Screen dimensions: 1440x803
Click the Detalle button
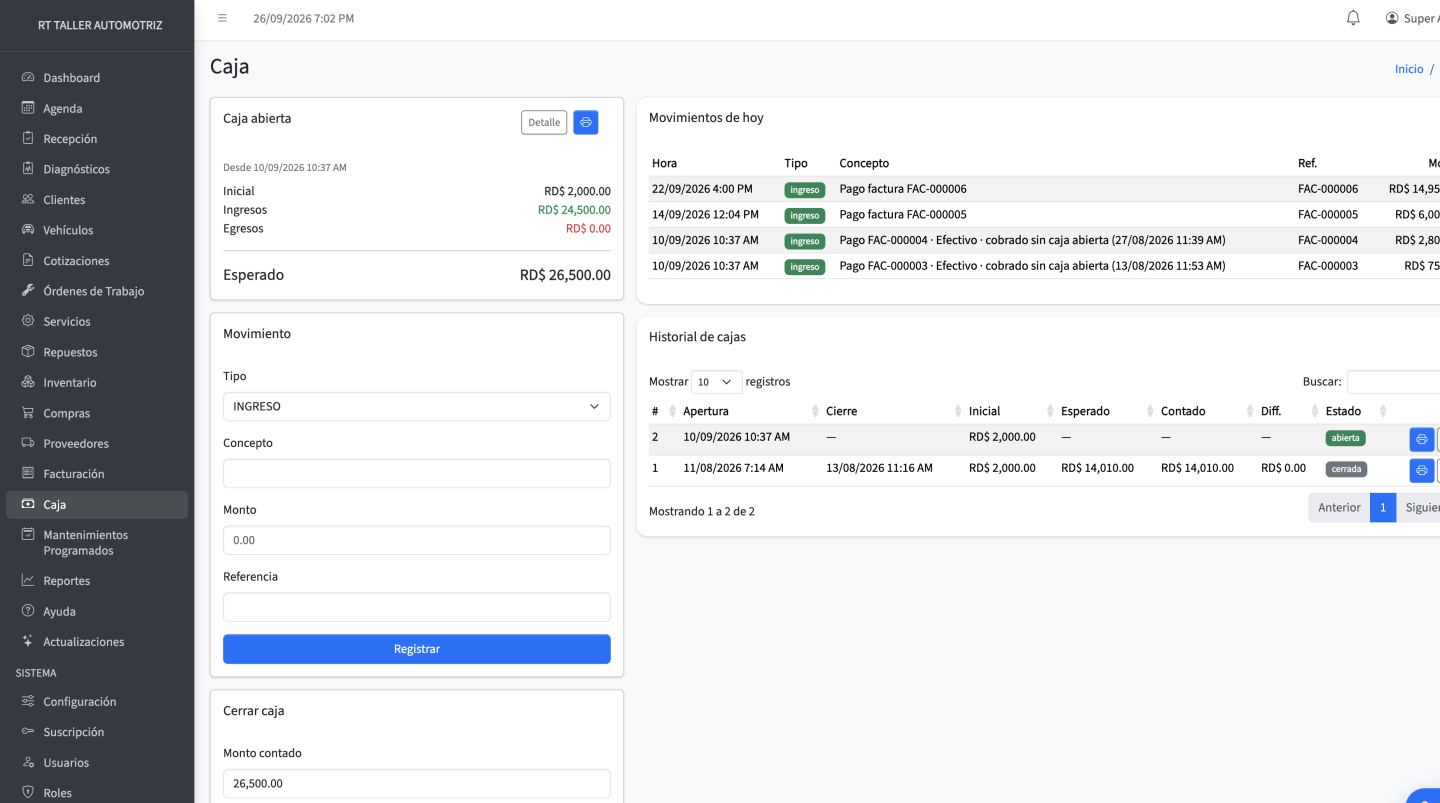tap(544, 122)
